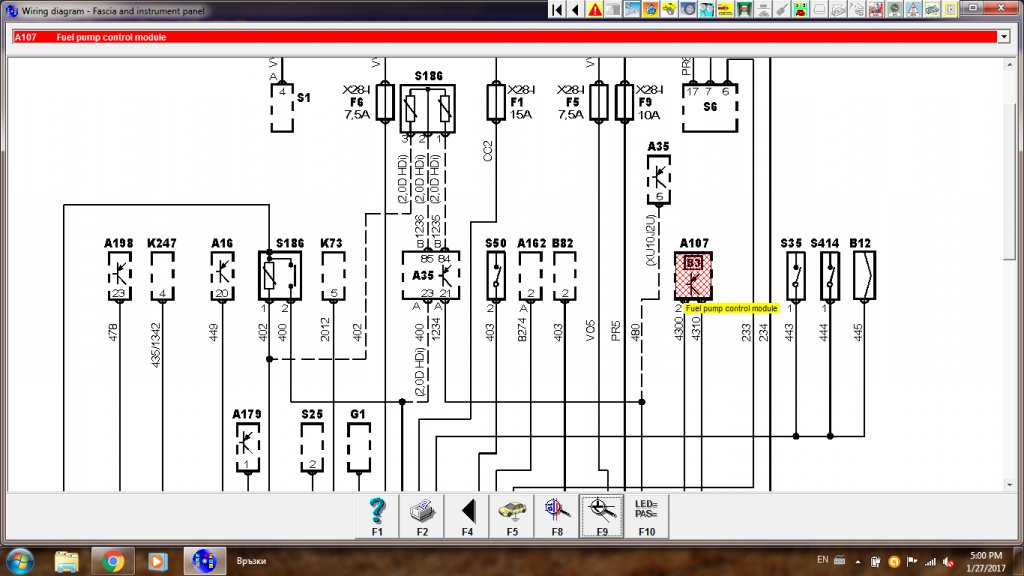The image size is (1024, 576).
Task: Print diagram with F2 printer button
Action: tap(422, 517)
